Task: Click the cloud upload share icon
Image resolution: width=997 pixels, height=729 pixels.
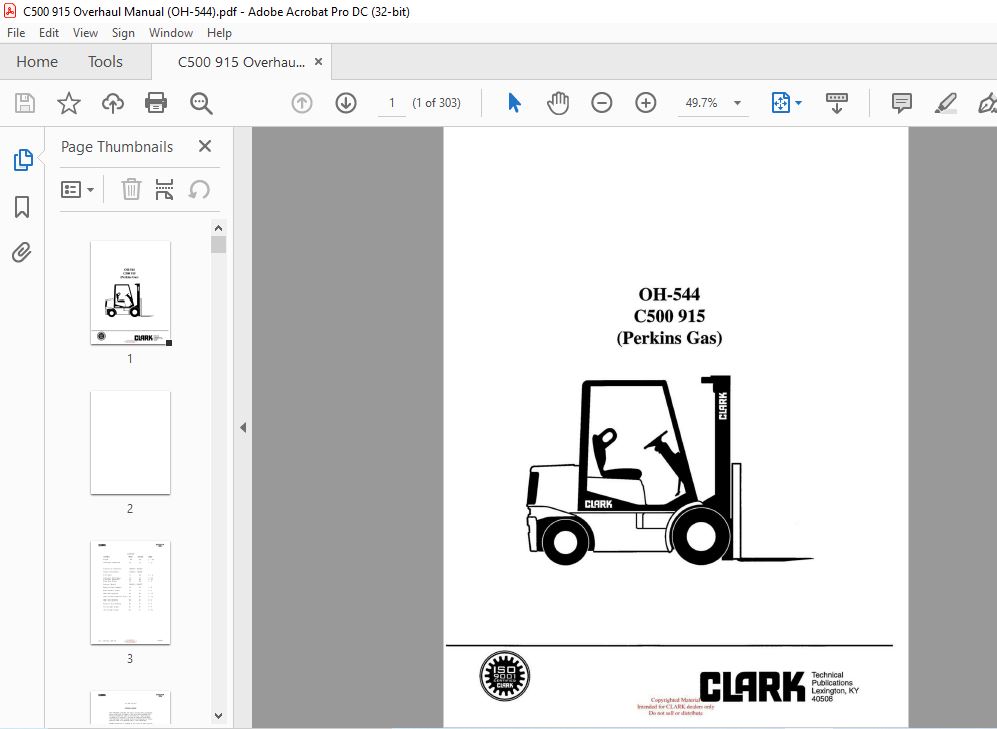Action: pos(113,103)
